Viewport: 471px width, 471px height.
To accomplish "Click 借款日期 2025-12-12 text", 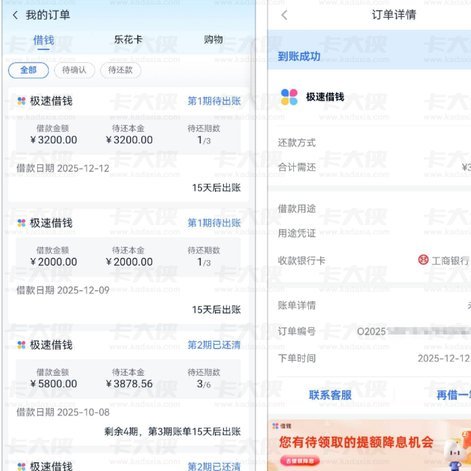I will [63, 168].
